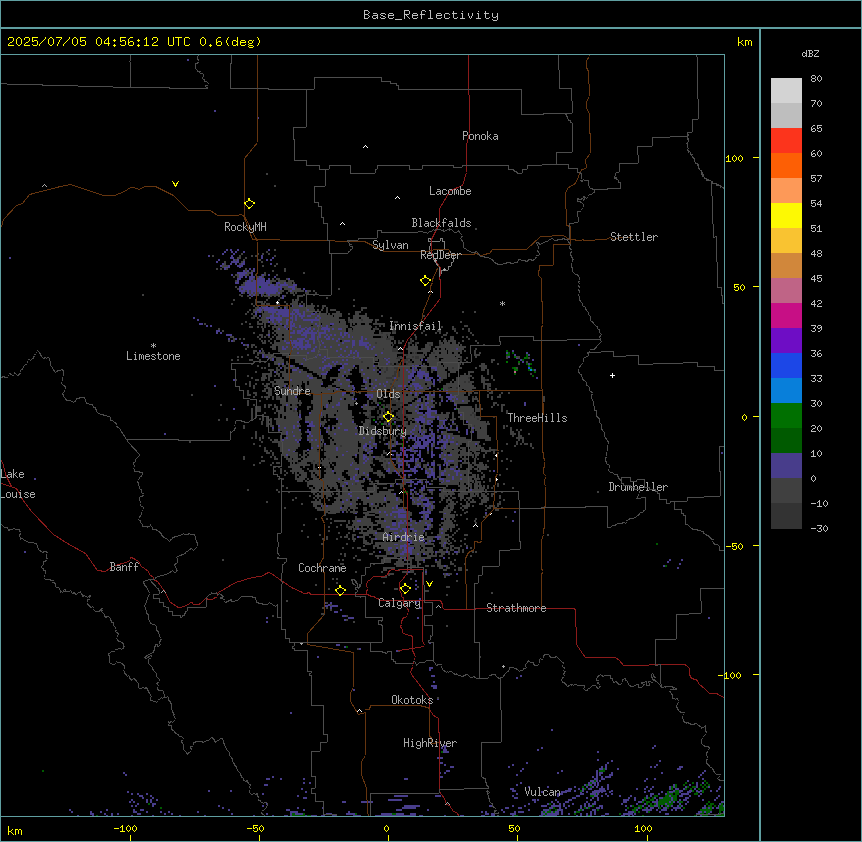Viewport: 862px width, 842px height.
Task: Click the yellow V marker northwest of RockyMH
Action: (175, 184)
